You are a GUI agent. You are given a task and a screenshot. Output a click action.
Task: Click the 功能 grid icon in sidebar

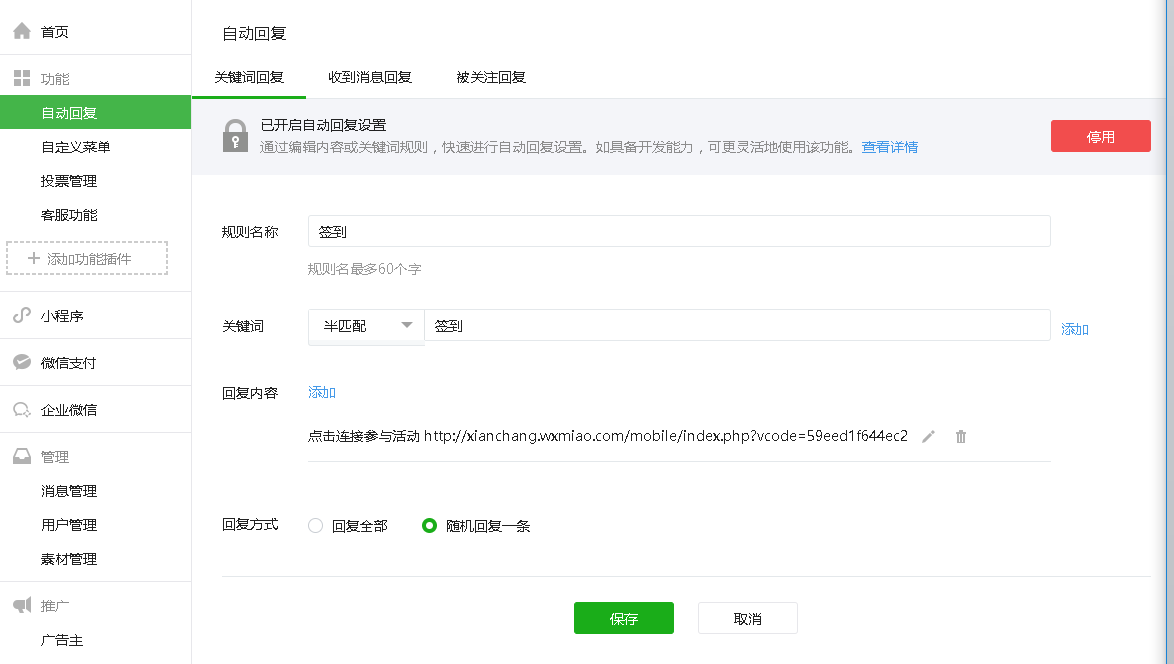coord(21,78)
